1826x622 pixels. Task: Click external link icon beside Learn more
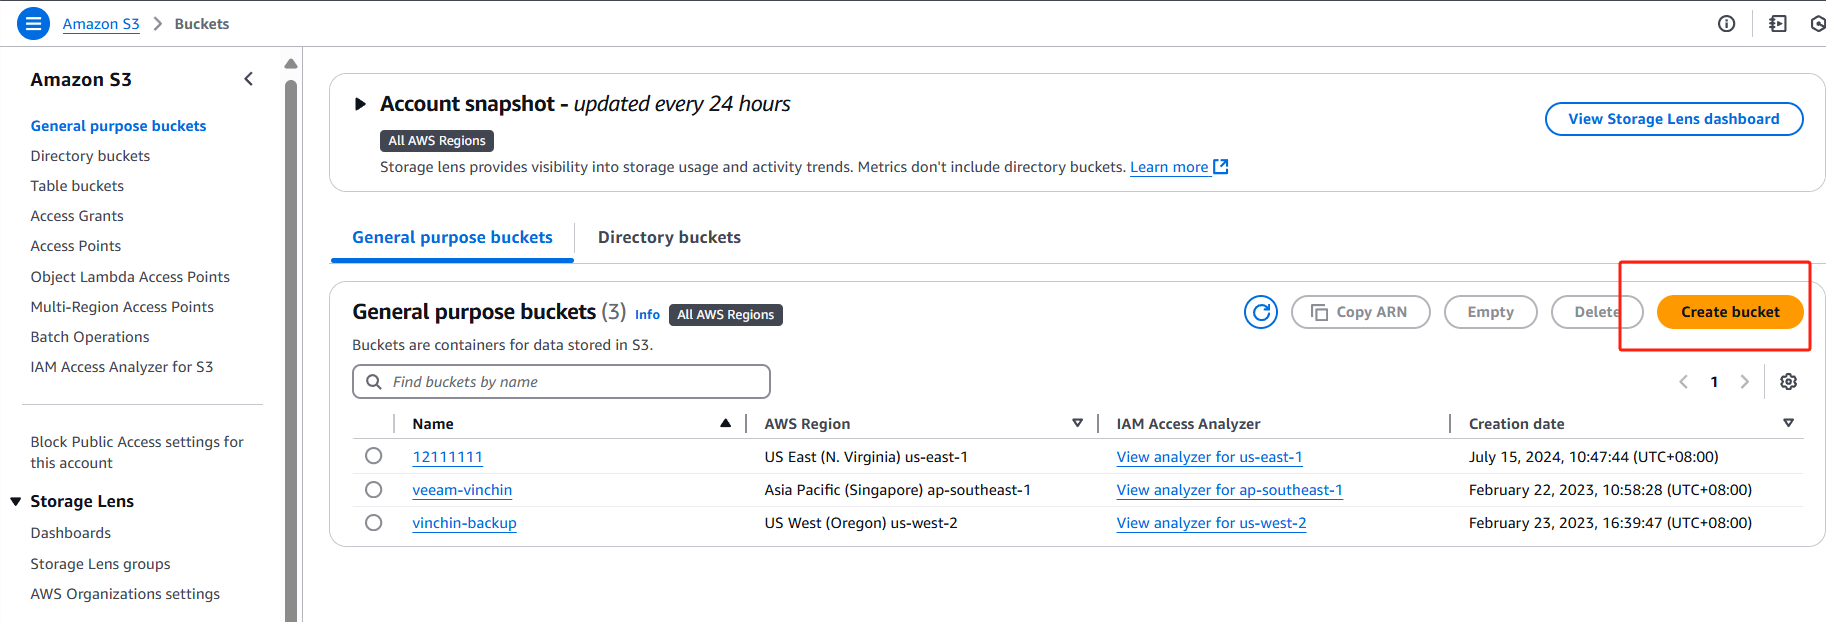coord(1221,167)
